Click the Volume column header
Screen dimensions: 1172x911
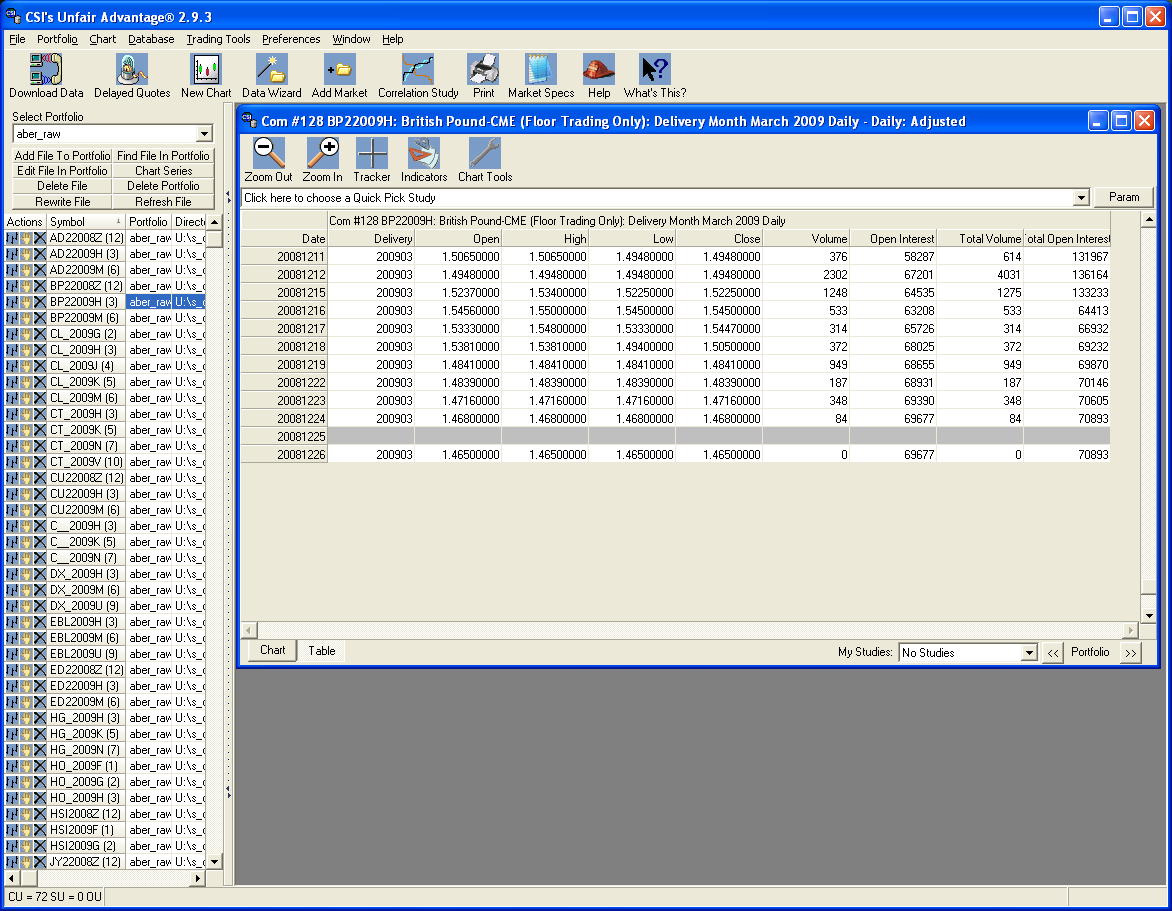806,238
